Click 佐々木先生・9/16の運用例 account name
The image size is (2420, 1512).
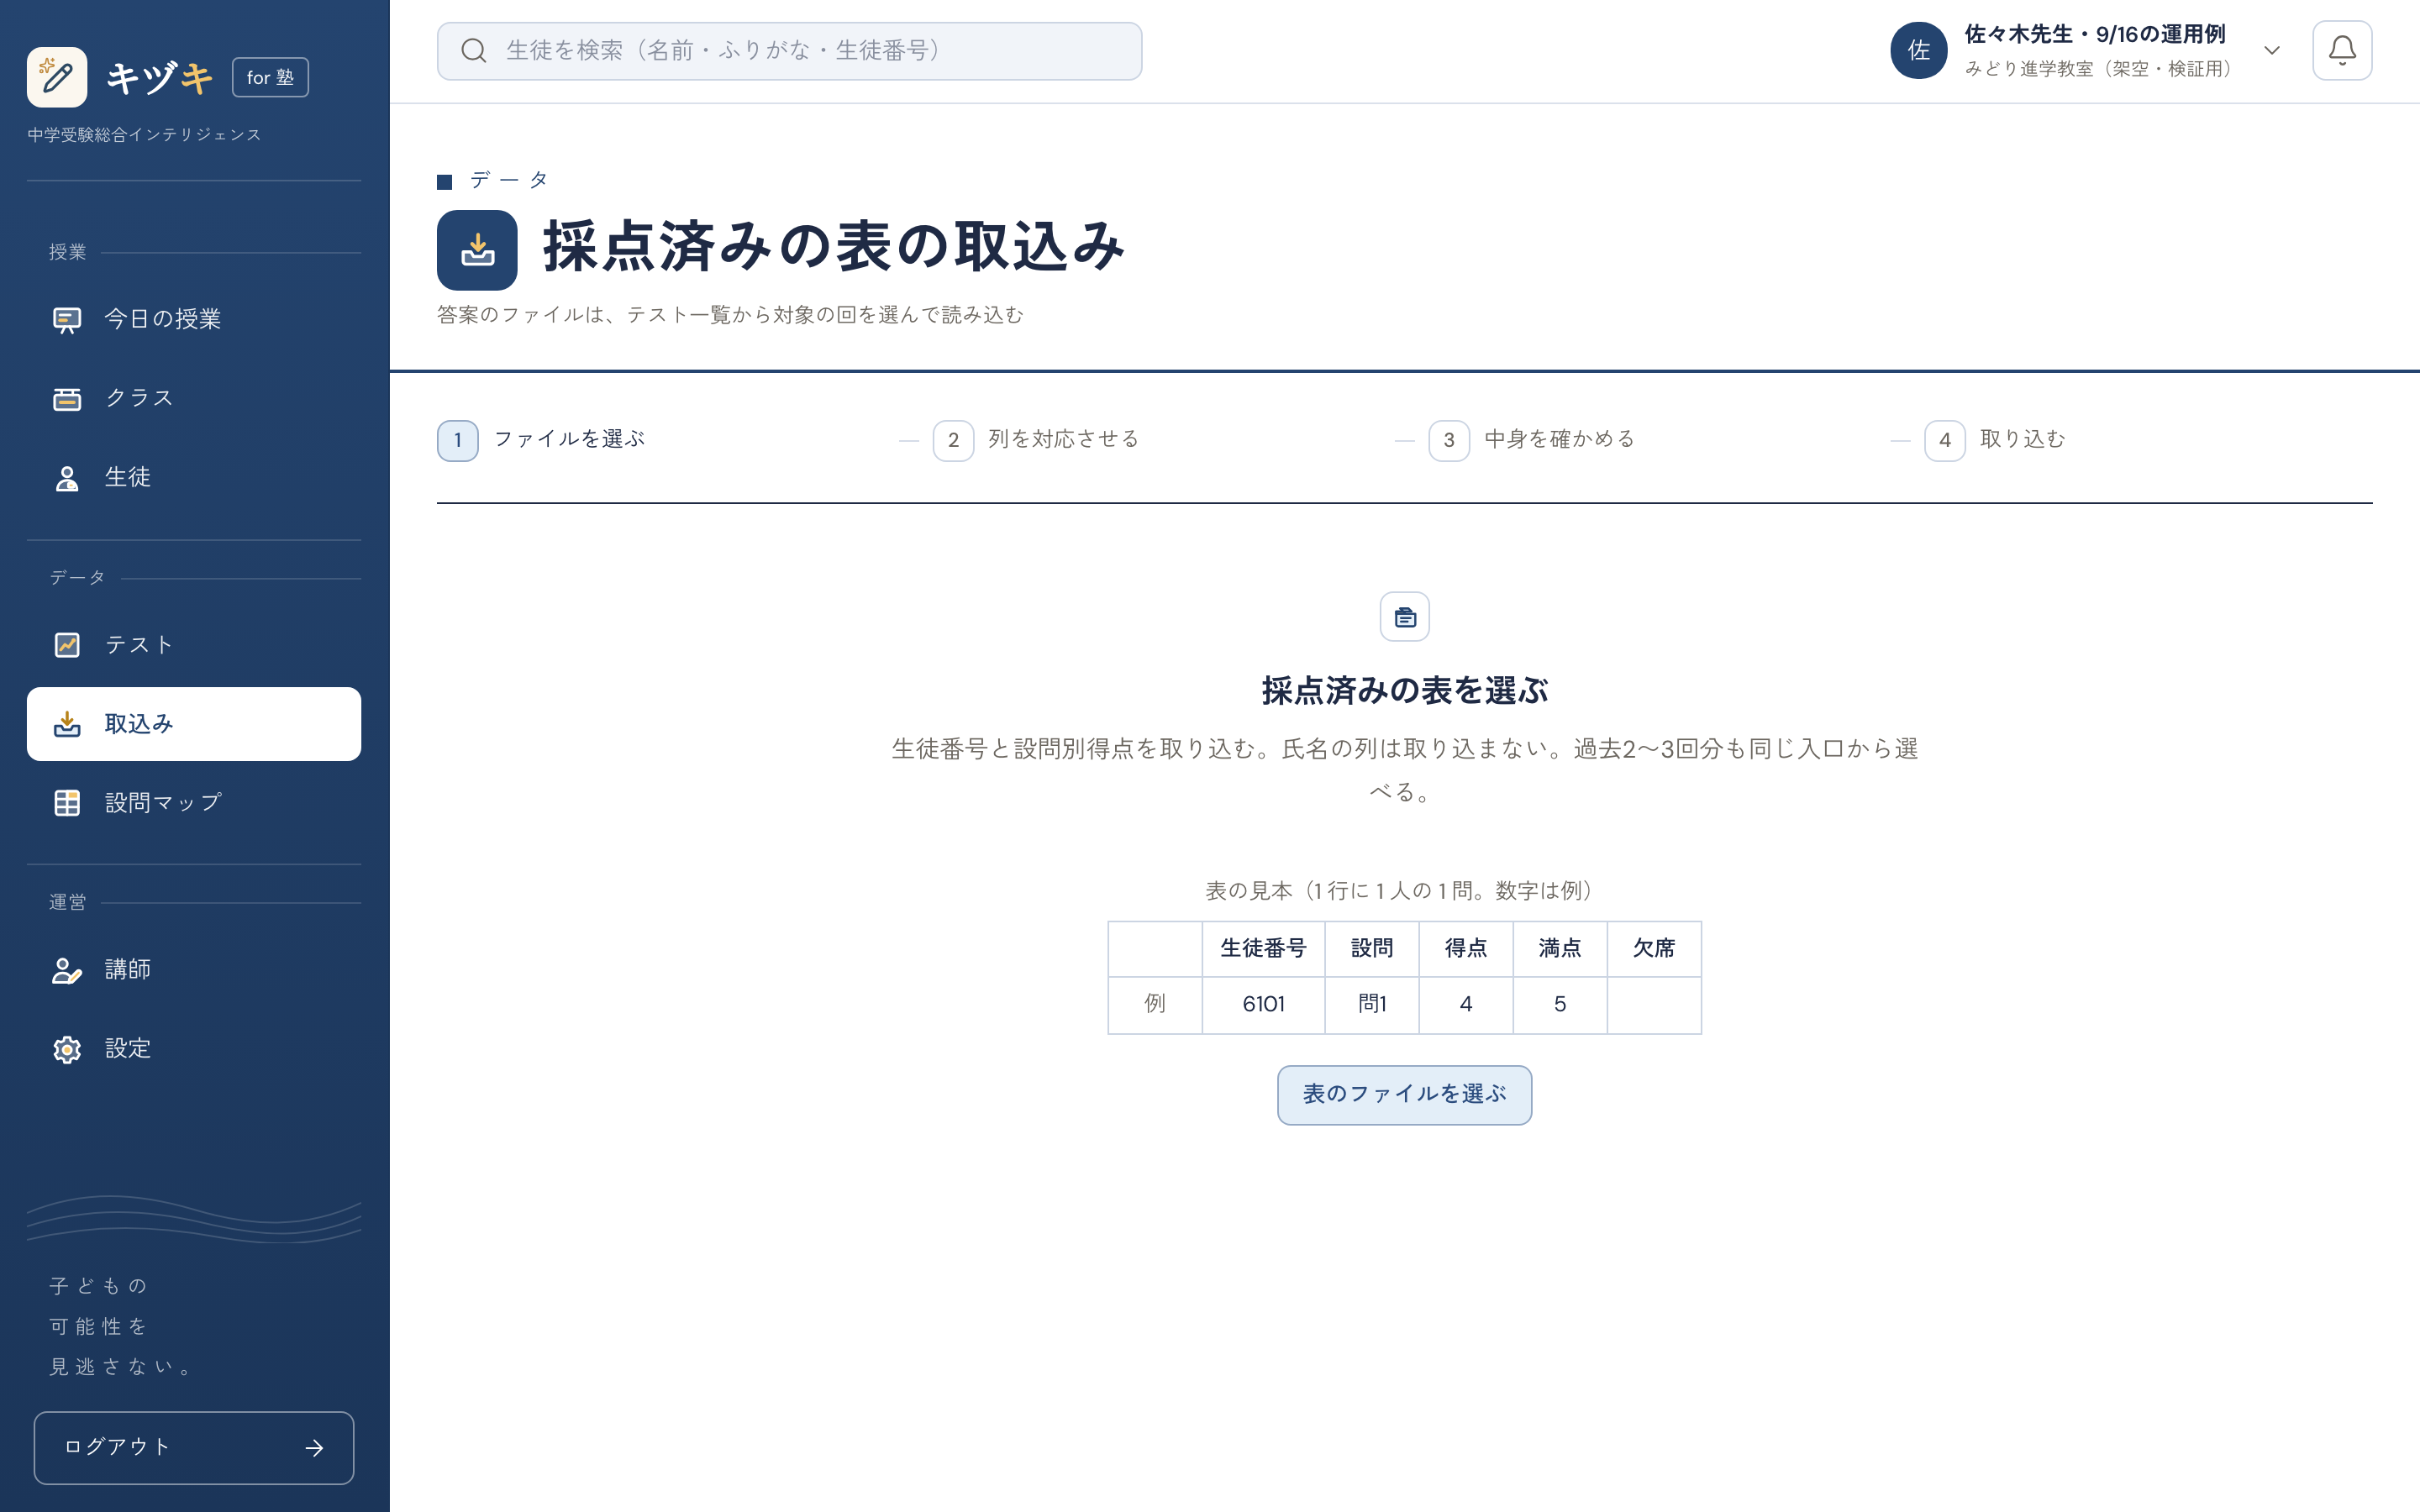click(x=2095, y=34)
